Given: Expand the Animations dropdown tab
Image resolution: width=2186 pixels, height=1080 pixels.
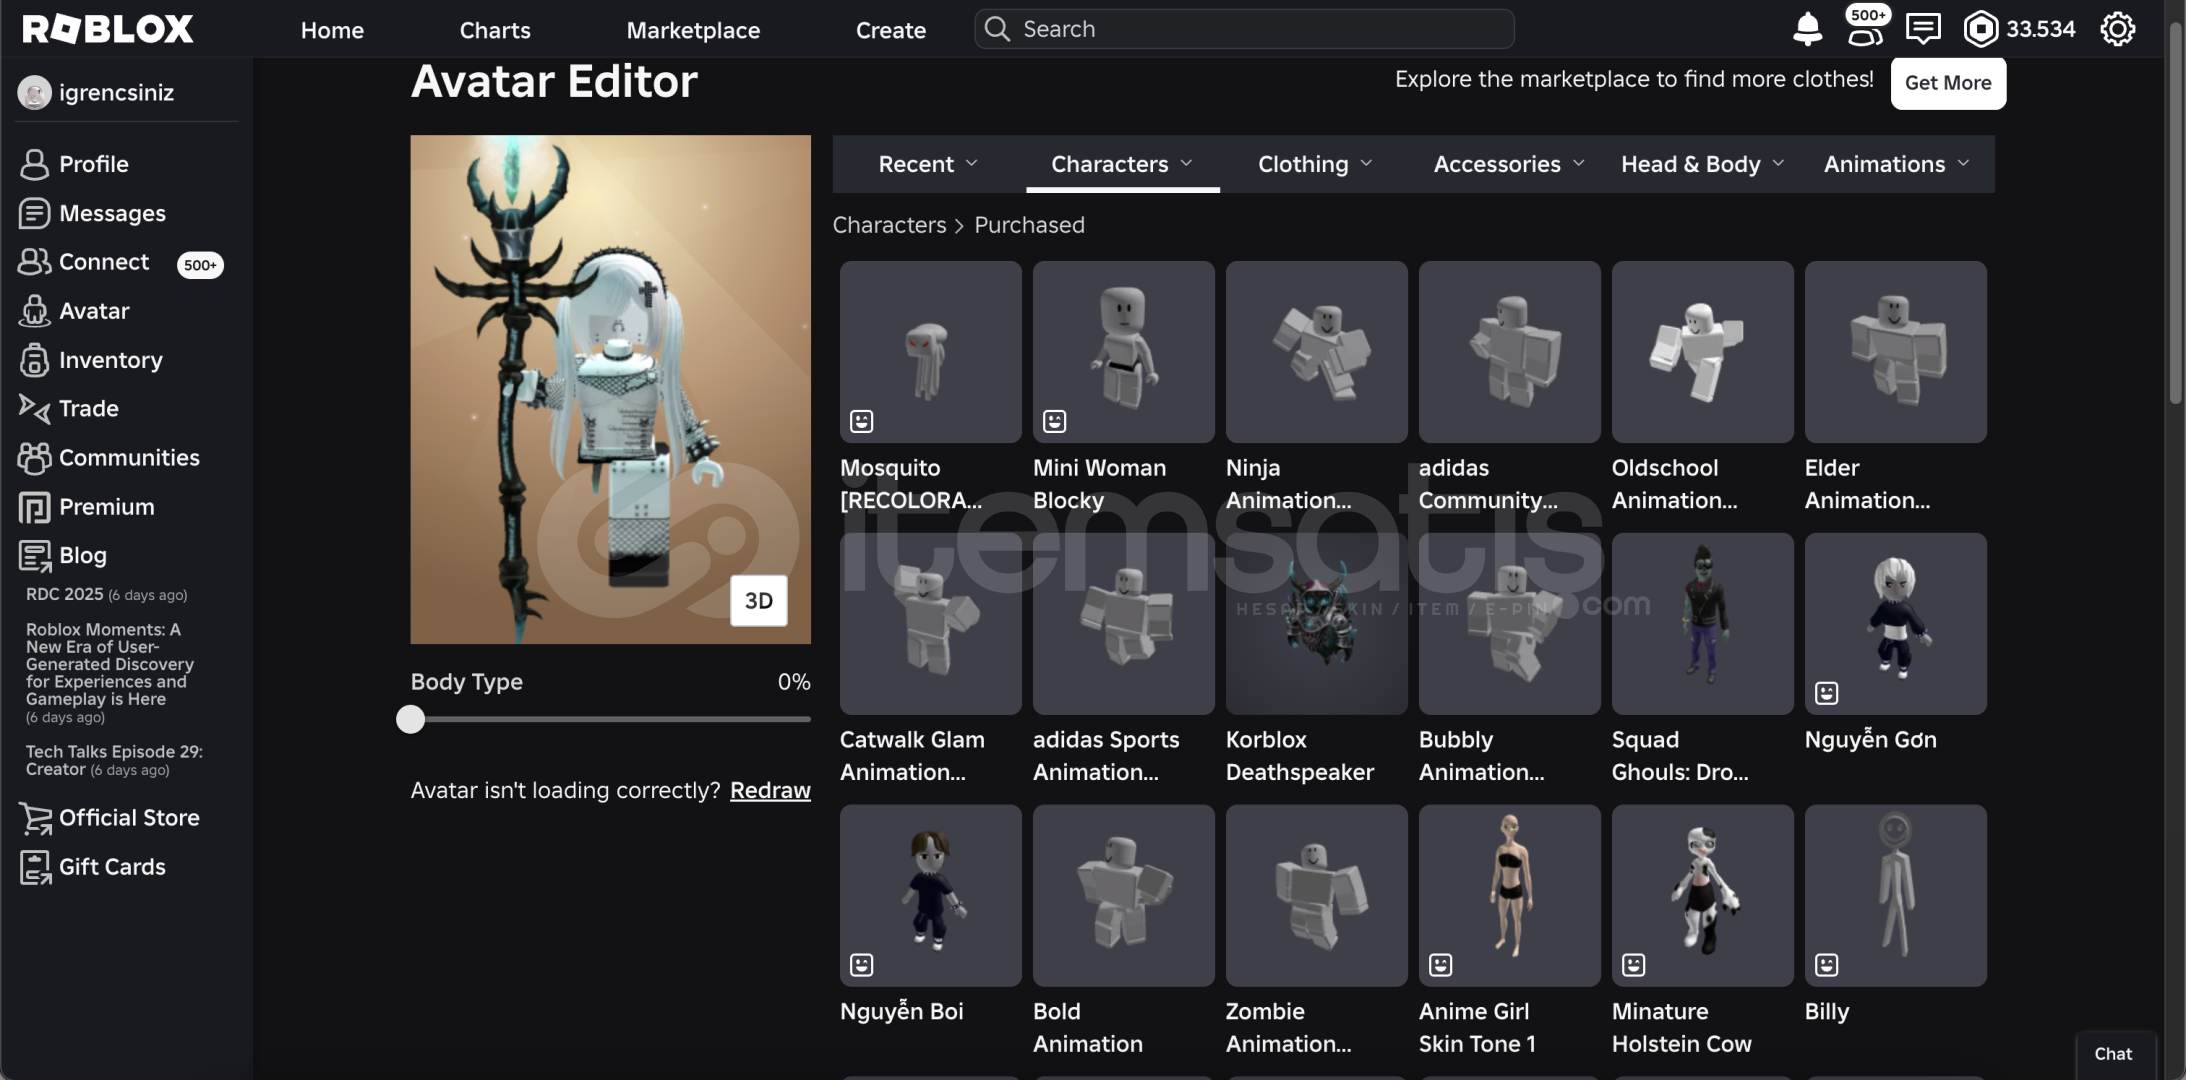Looking at the screenshot, I should tap(1896, 164).
